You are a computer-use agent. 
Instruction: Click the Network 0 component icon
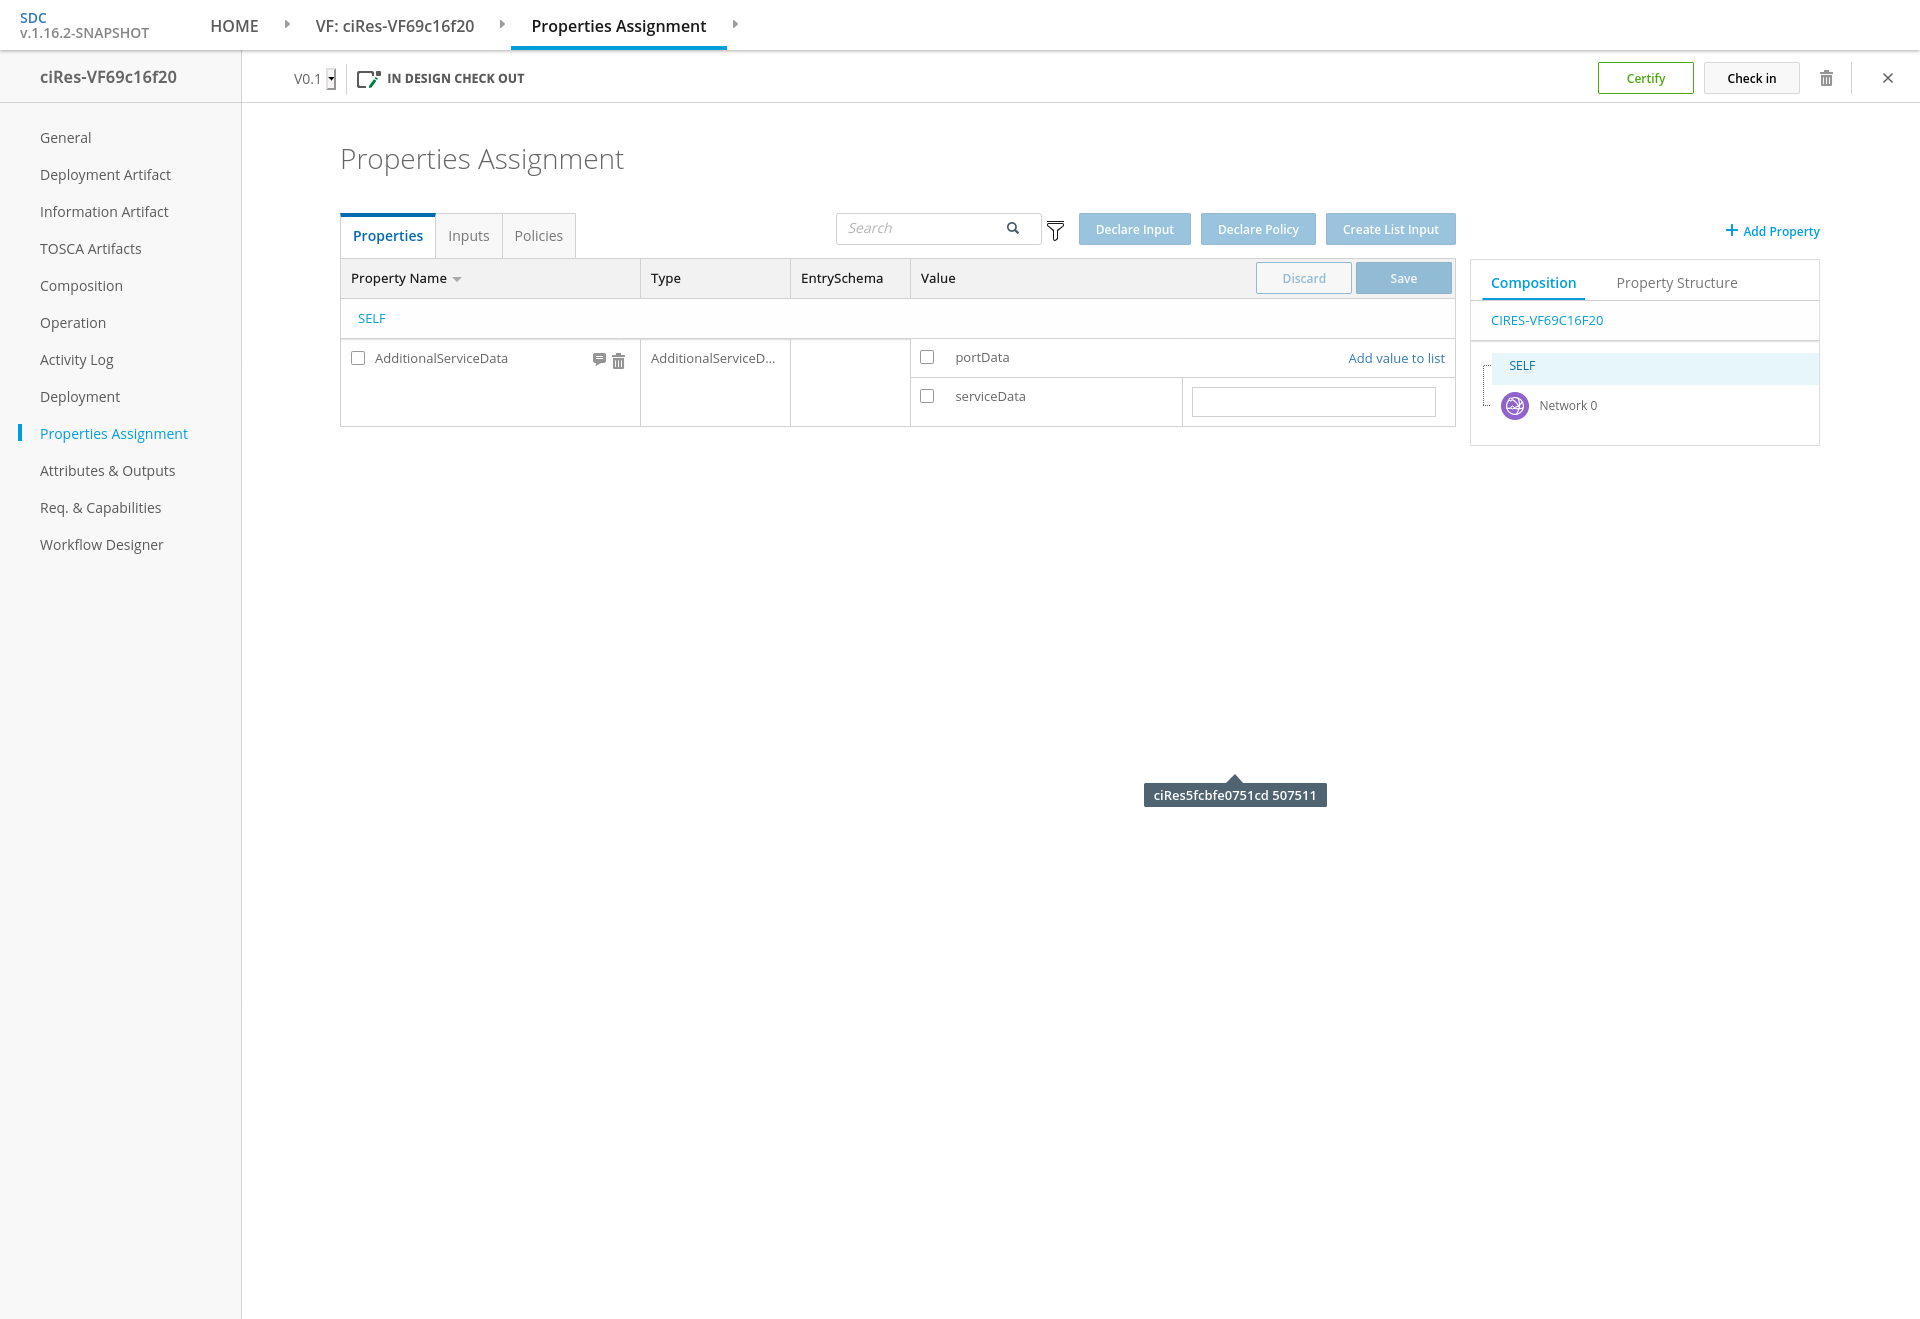pos(1515,406)
